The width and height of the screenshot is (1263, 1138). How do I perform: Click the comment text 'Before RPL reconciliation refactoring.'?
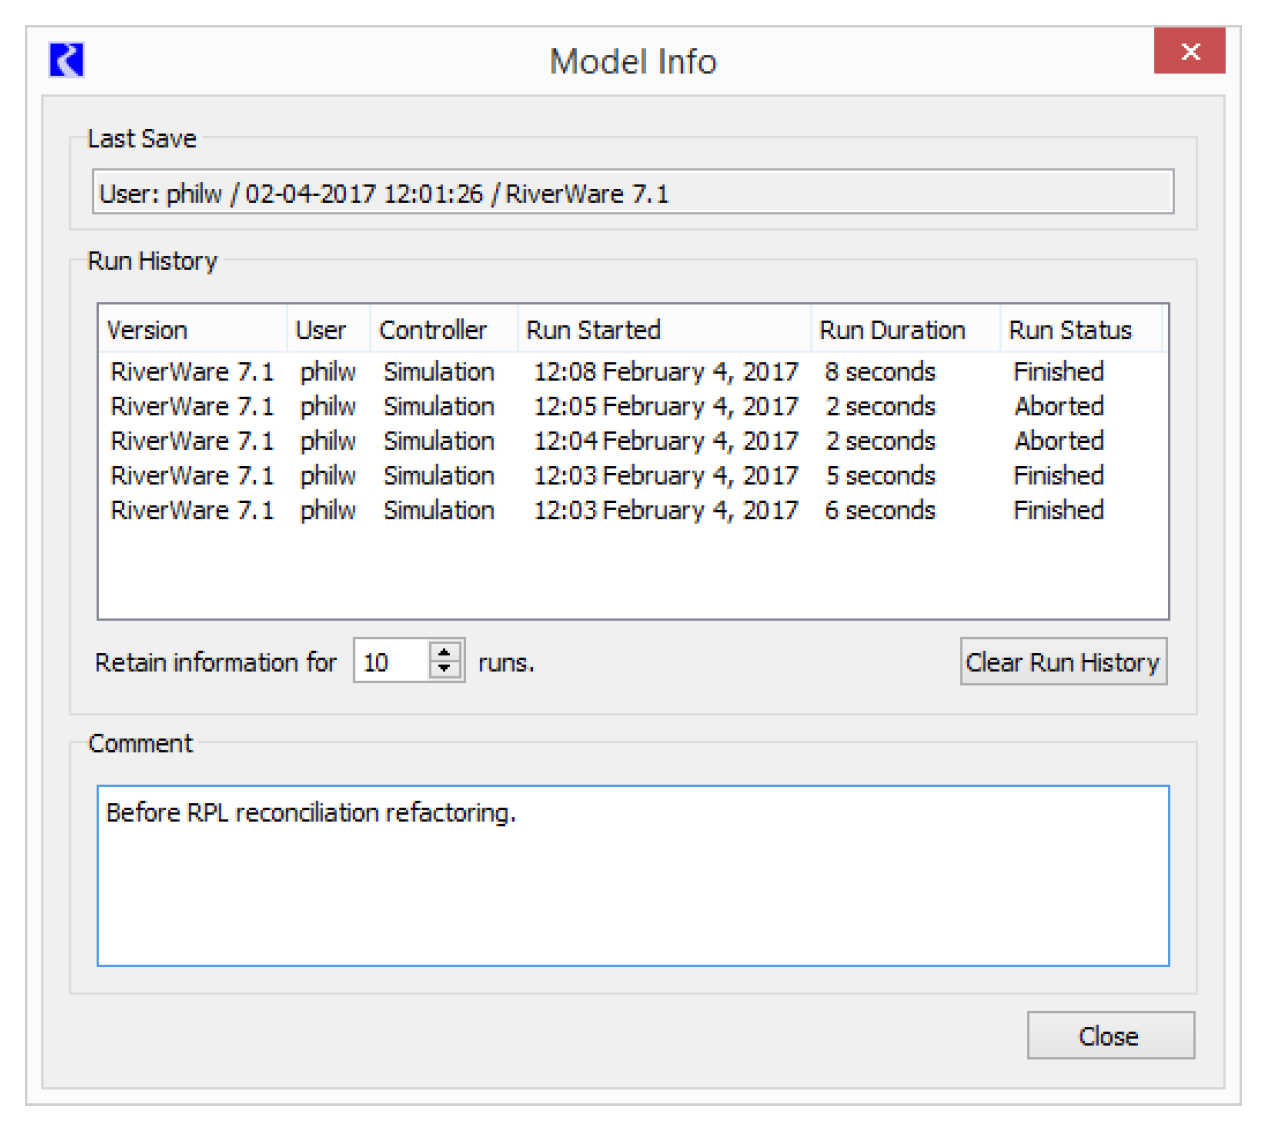(x=311, y=812)
